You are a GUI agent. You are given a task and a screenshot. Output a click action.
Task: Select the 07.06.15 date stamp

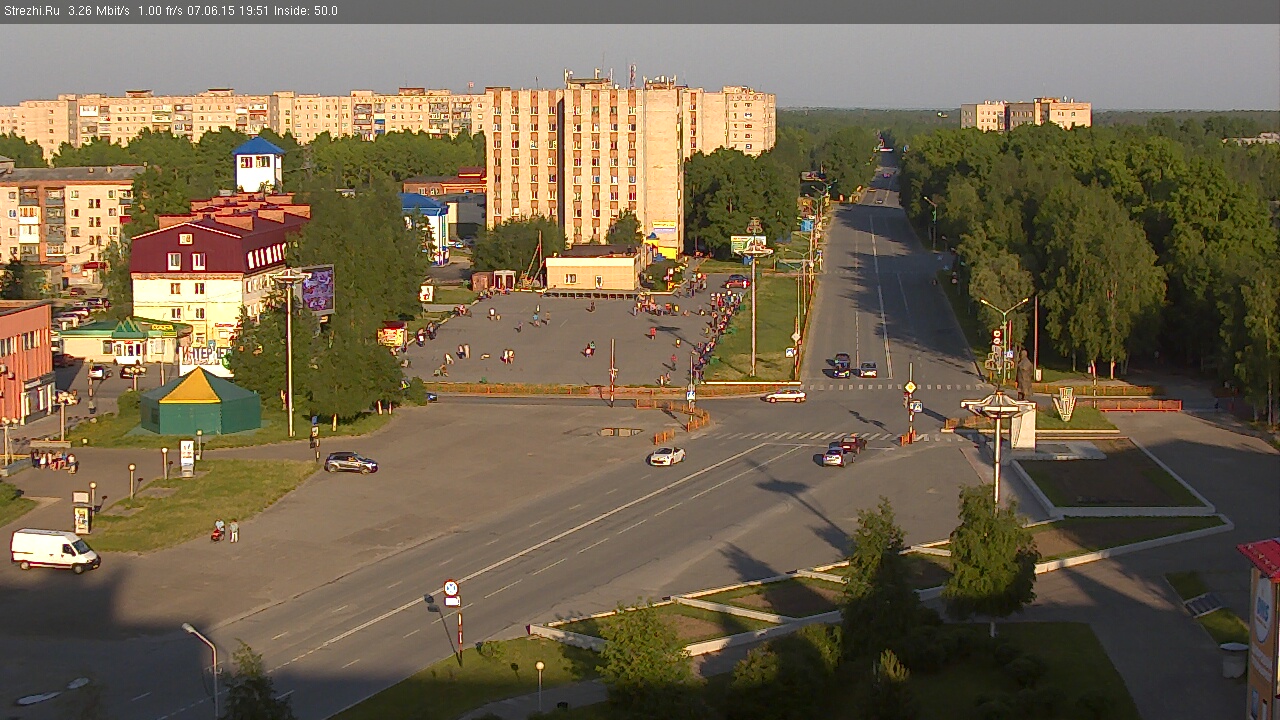click(x=209, y=11)
